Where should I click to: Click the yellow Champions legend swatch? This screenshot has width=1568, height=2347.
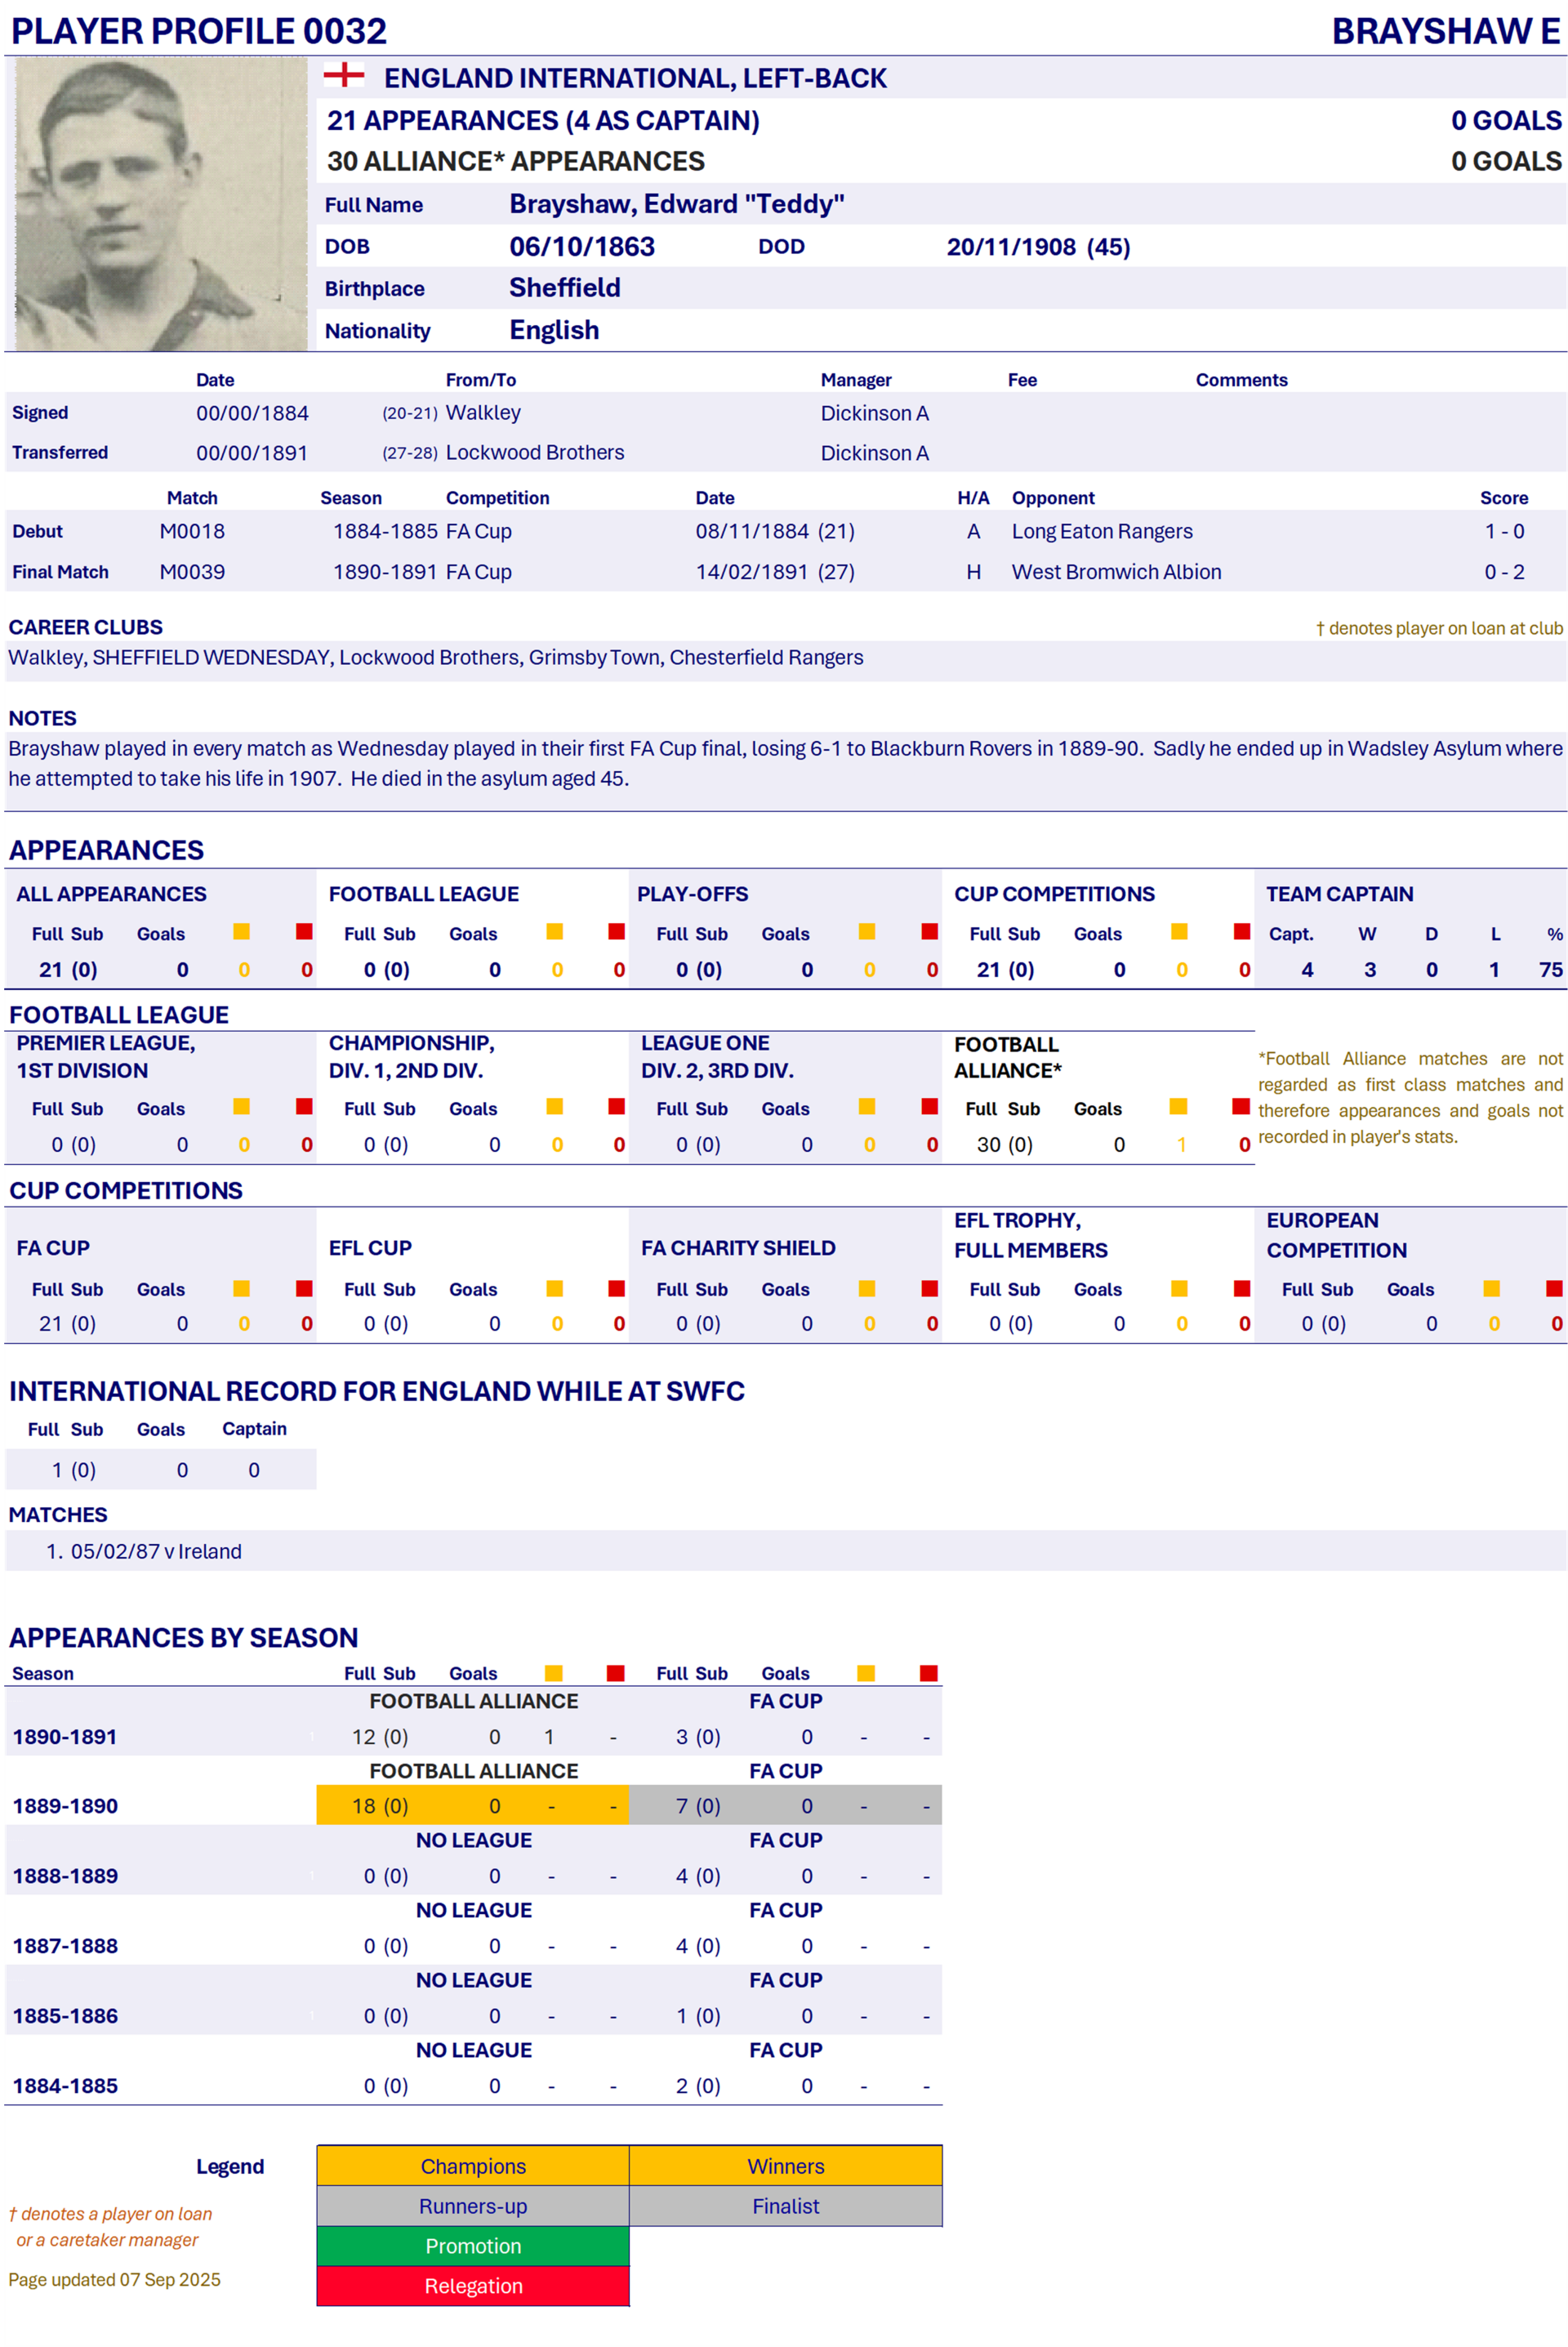(x=473, y=2166)
